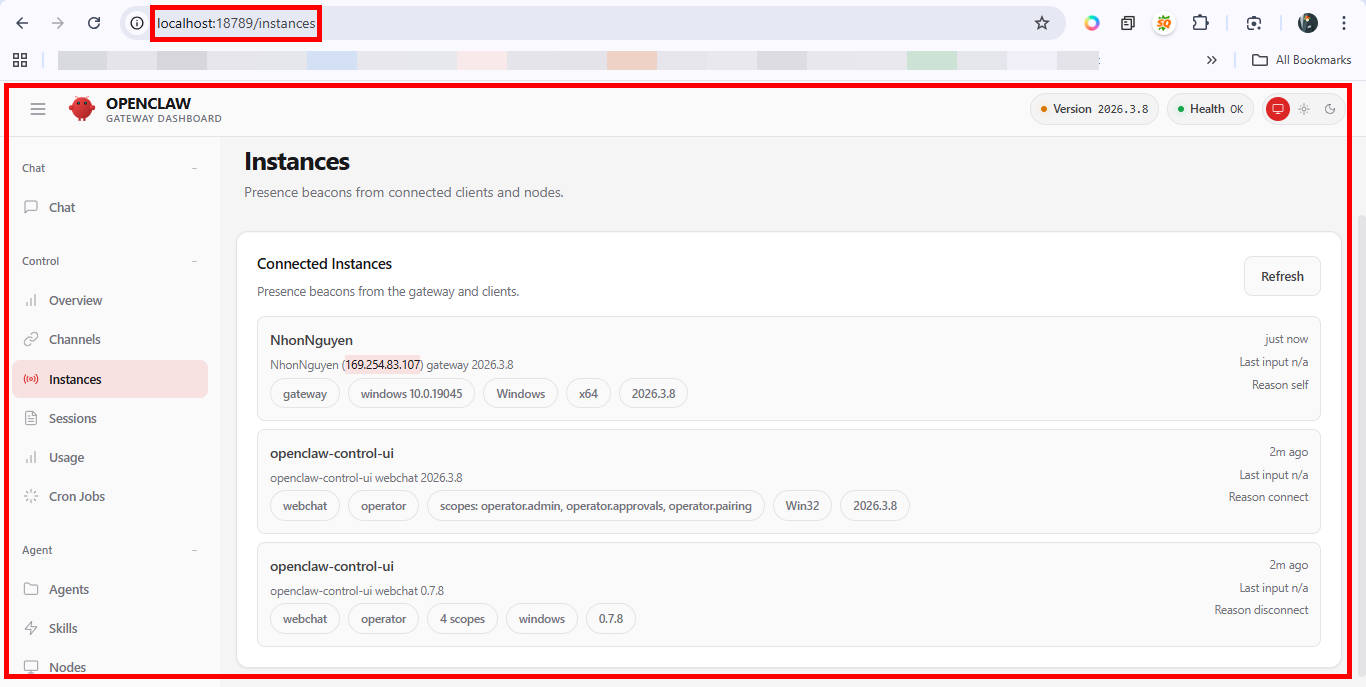Screen dimensions: 1366x687
Task: Open the All Bookmarks folder
Action: 1302,60
